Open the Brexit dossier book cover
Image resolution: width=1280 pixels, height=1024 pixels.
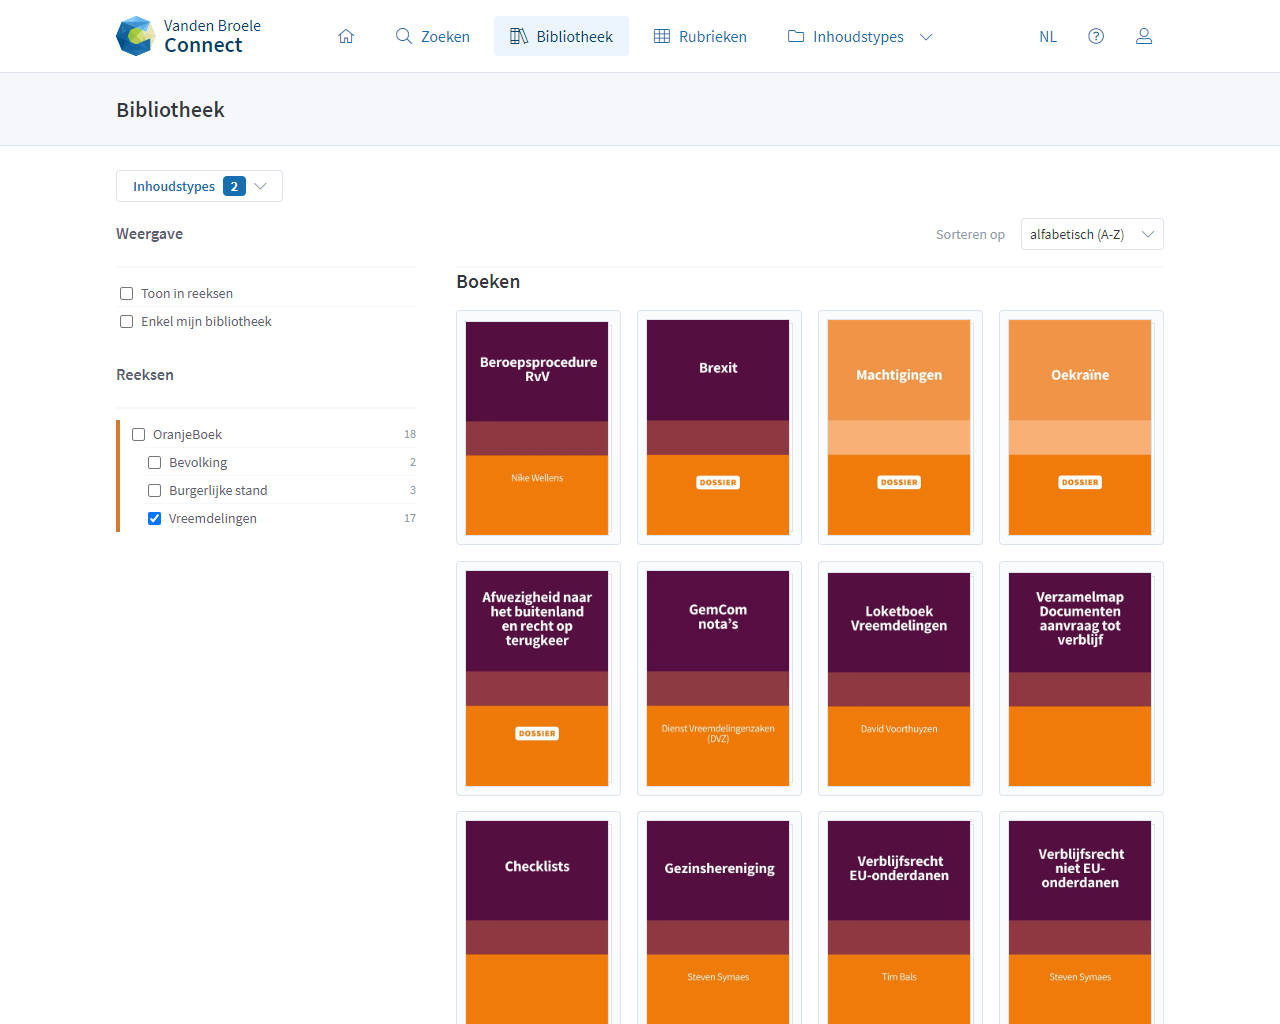tap(718, 427)
